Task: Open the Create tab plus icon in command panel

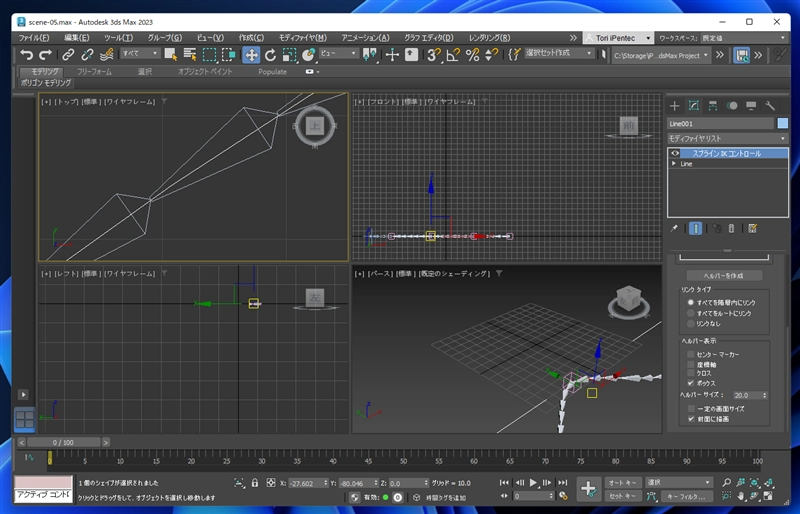Action: pos(674,106)
